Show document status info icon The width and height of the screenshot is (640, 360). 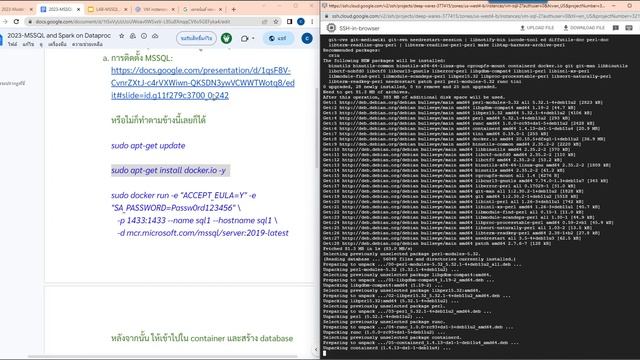(x=144, y=36)
